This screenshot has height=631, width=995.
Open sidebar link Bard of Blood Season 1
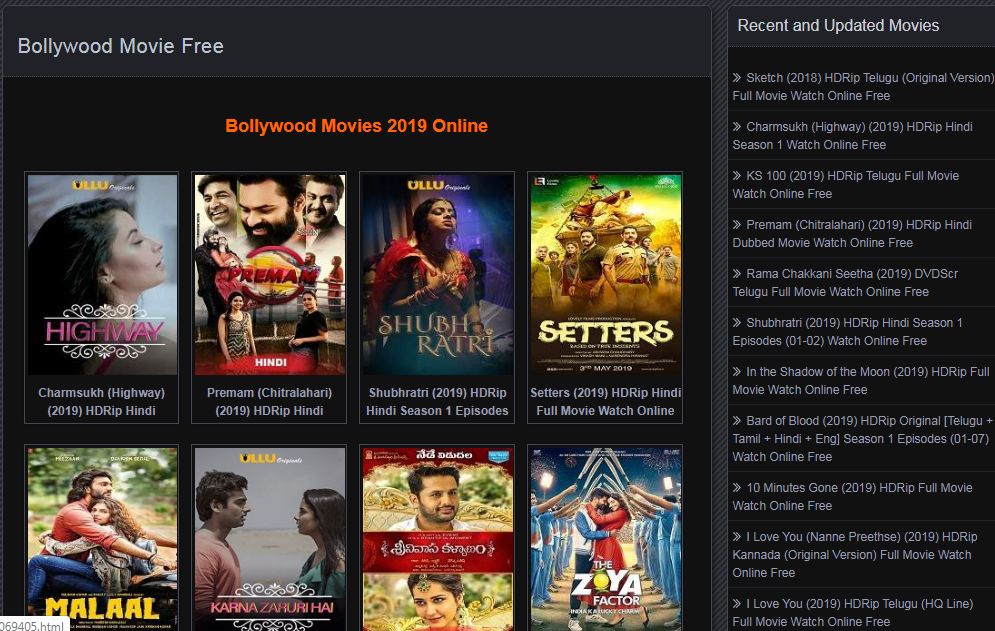(863, 438)
